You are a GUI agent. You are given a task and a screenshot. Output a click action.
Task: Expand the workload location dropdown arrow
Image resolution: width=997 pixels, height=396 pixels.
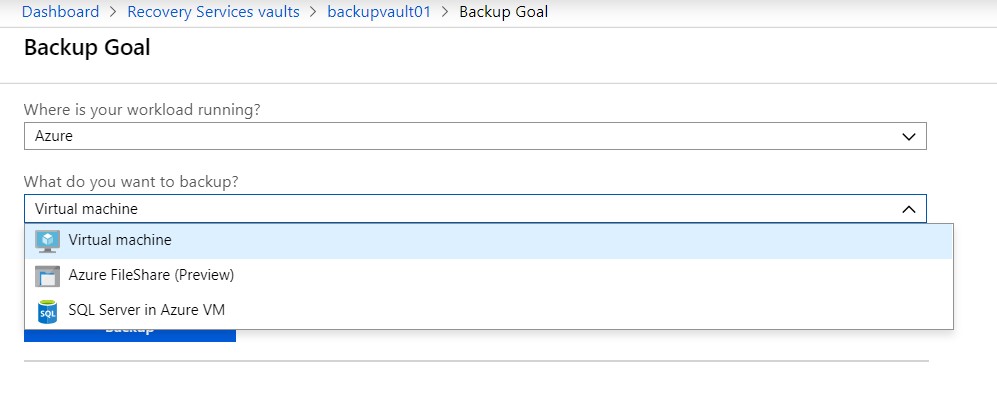tap(909, 137)
